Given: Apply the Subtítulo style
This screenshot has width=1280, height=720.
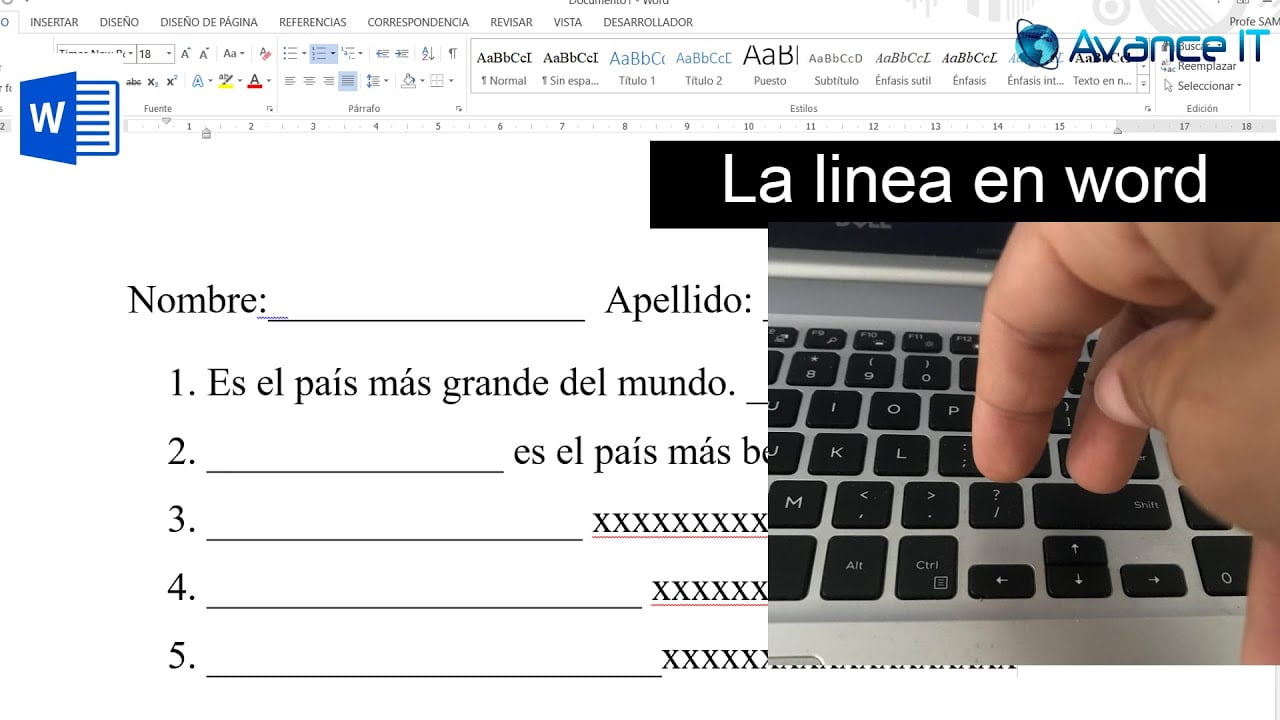Looking at the screenshot, I should (836, 68).
